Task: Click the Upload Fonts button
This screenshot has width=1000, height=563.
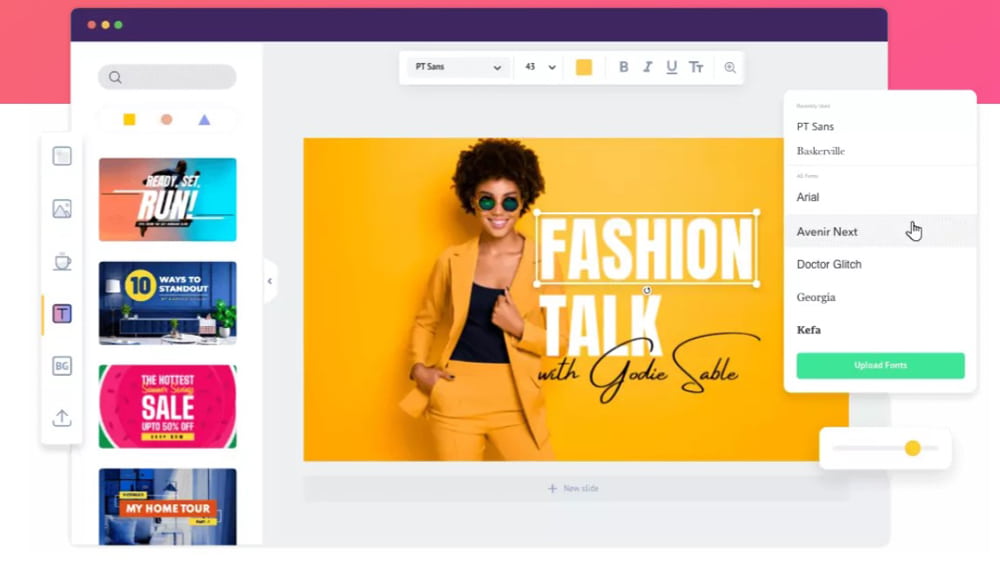Action: pyautogui.click(x=880, y=365)
